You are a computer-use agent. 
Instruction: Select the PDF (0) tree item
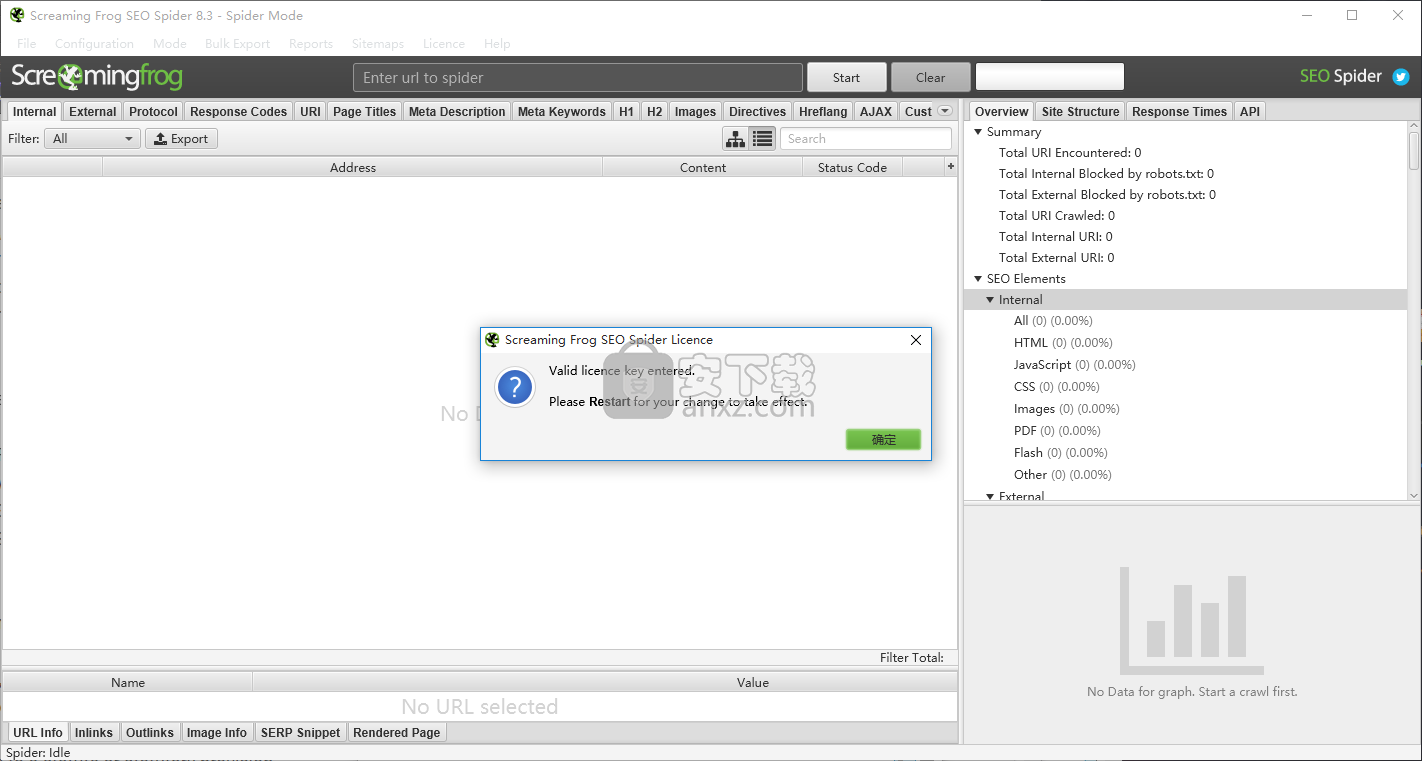[1057, 431]
